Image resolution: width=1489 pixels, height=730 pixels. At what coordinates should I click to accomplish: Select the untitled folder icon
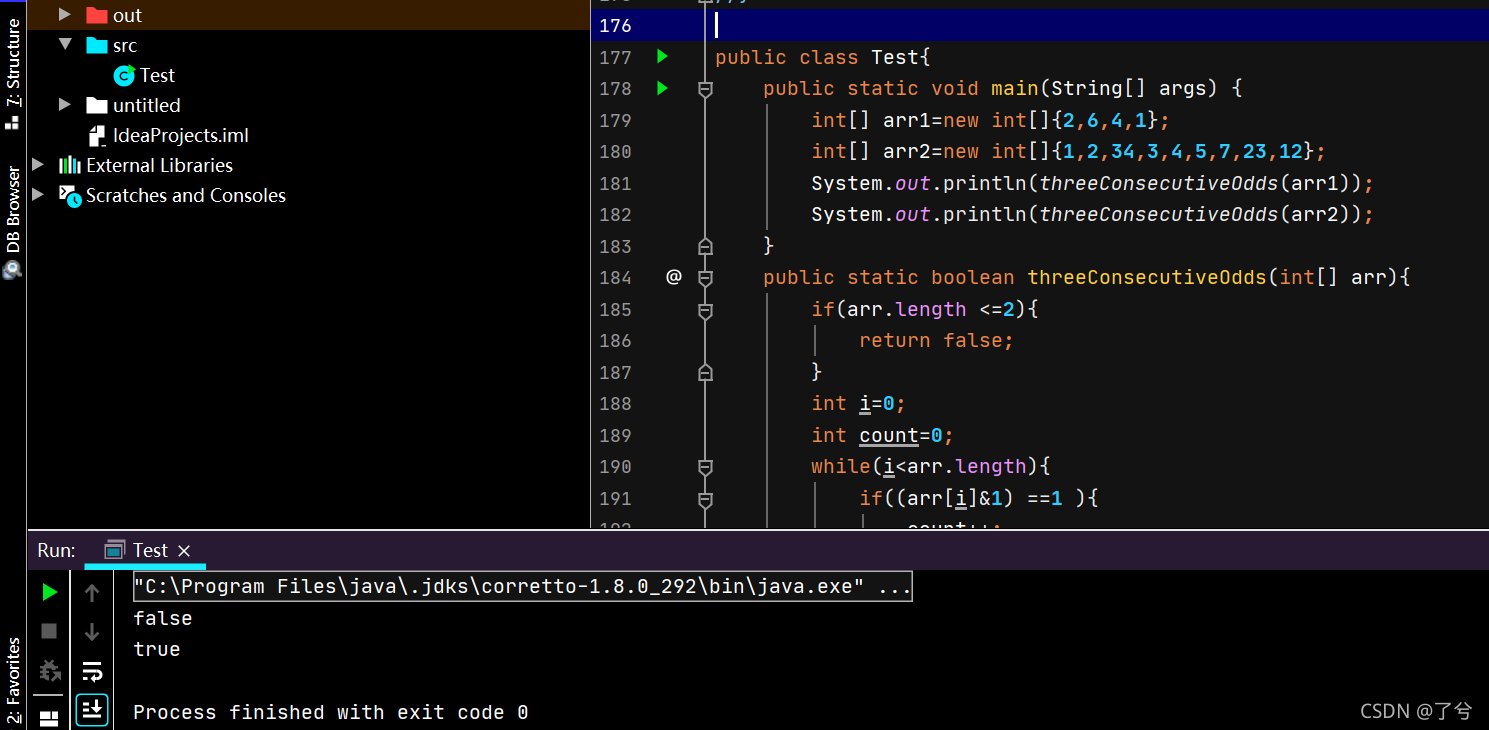97,105
